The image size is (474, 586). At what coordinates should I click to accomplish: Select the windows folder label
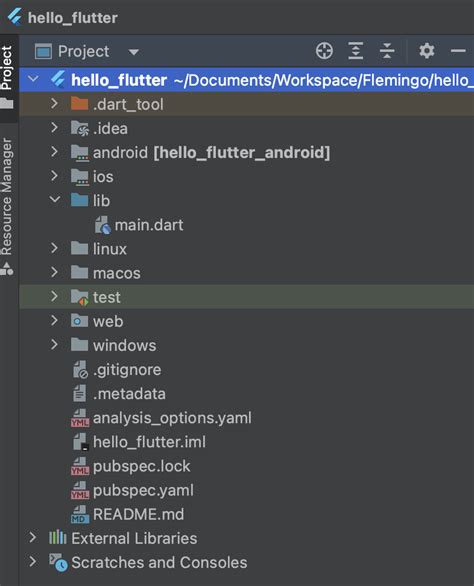point(124,346)
